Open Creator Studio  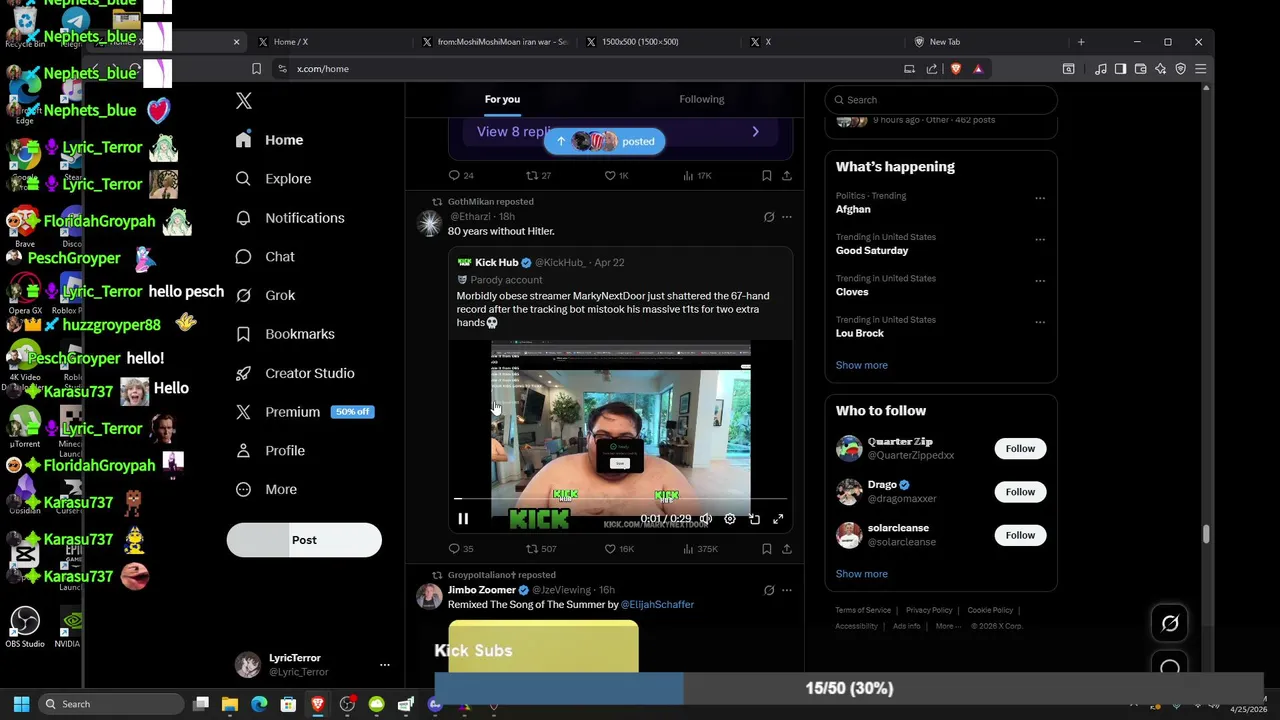pyautogui.click(x=295, y=373)
